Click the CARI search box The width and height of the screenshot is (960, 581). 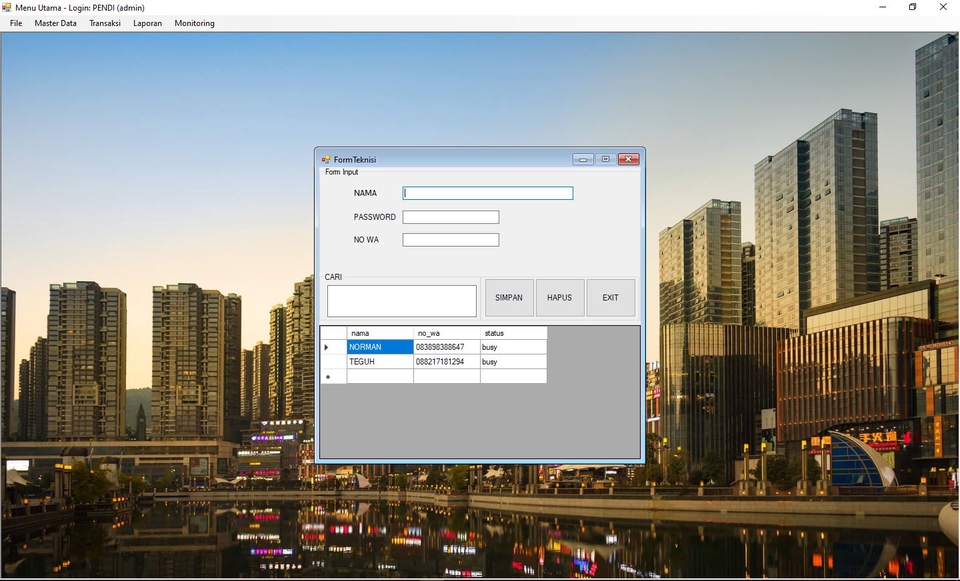[401, 301]
